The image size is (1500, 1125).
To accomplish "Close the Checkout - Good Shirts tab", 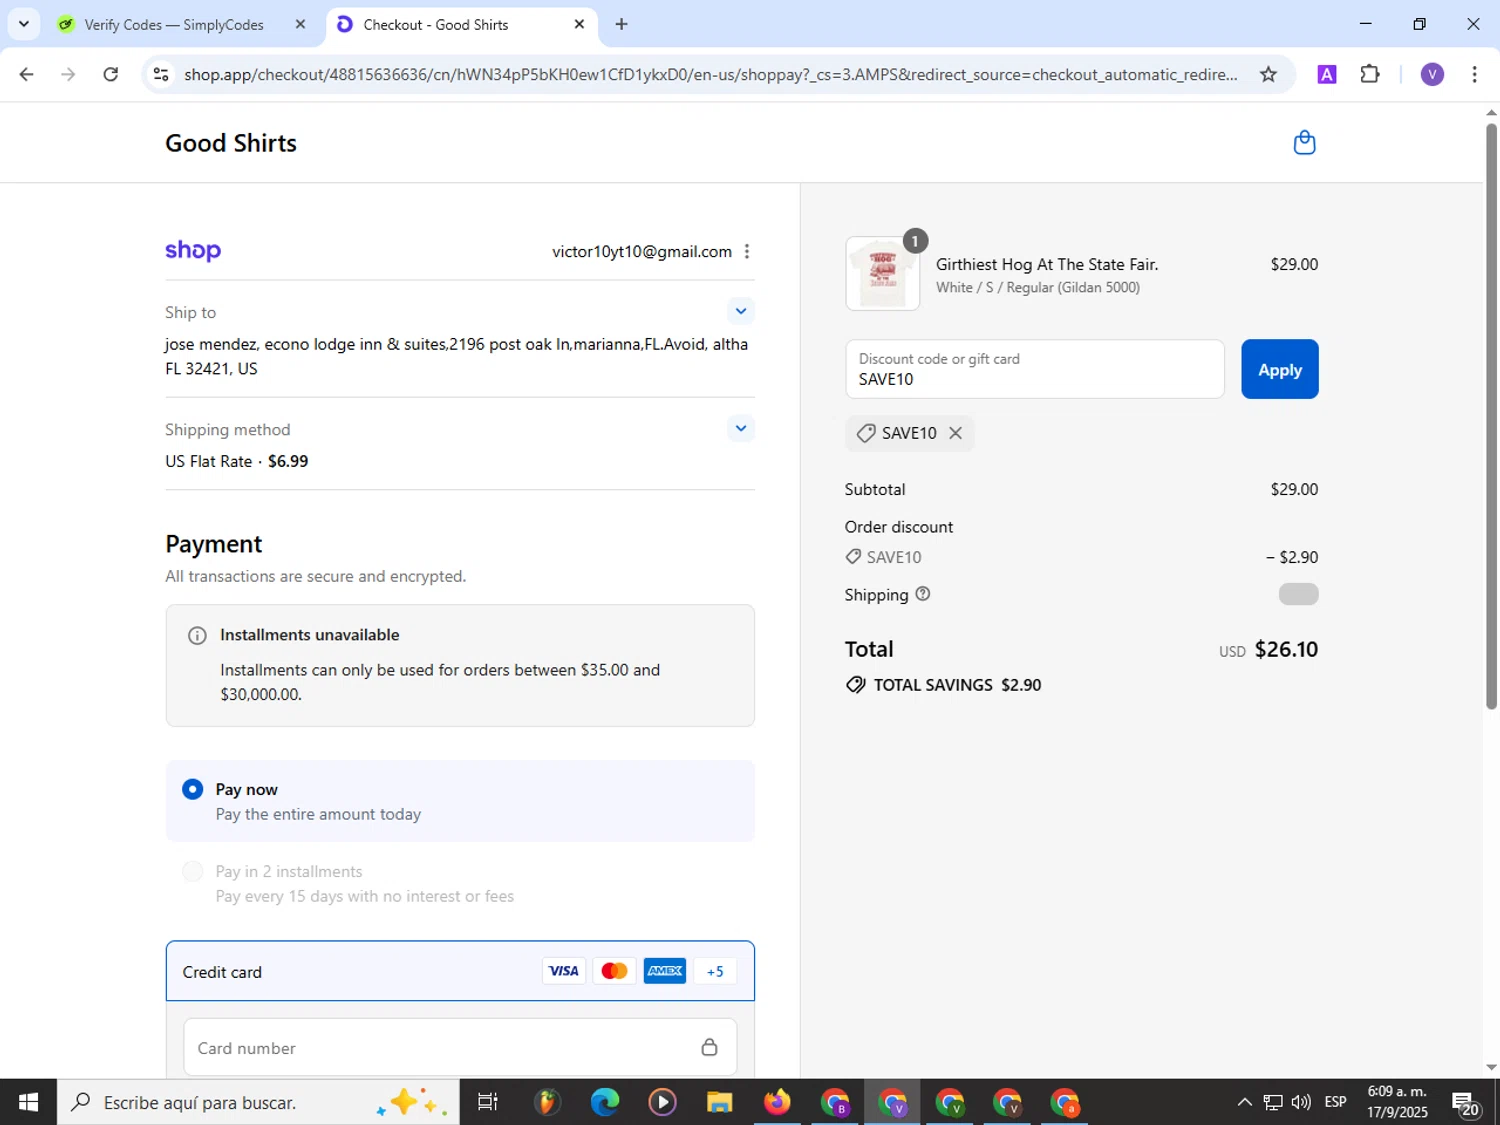I will (579, 24).
